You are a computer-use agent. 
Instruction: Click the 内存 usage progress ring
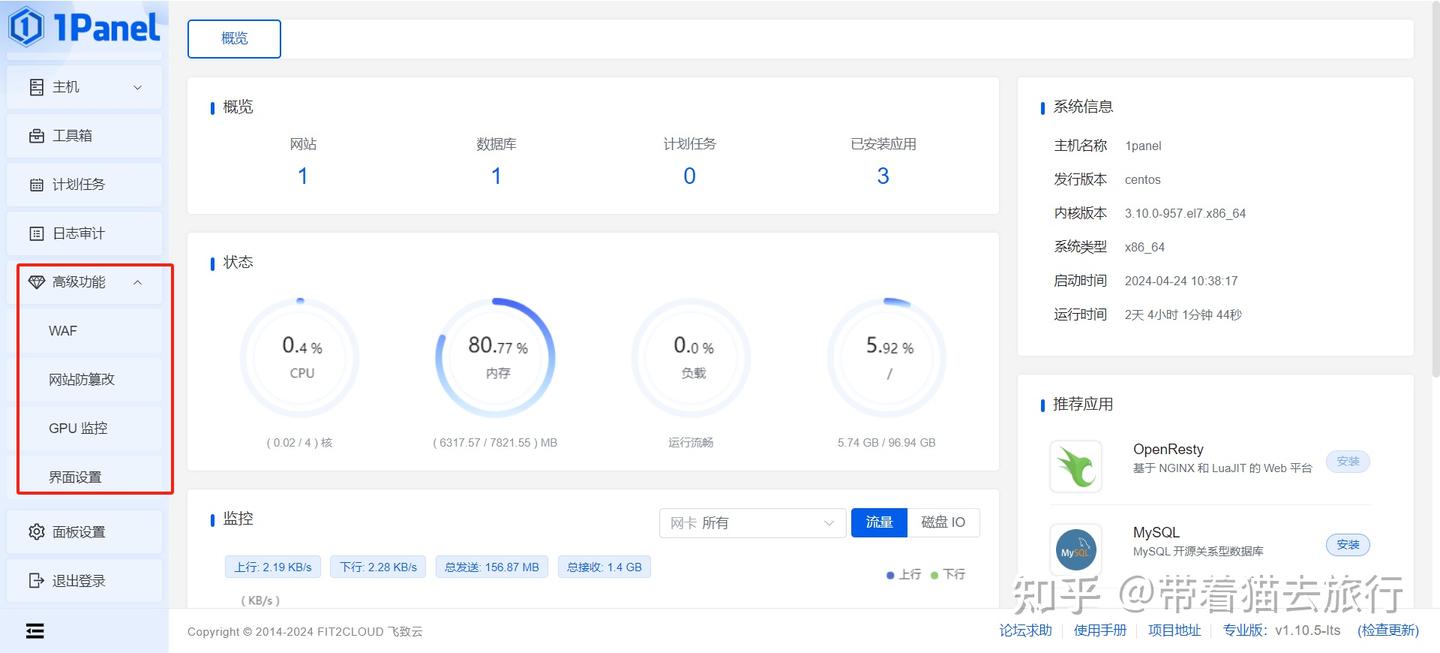pyautogui.click(x=495, y=356)
